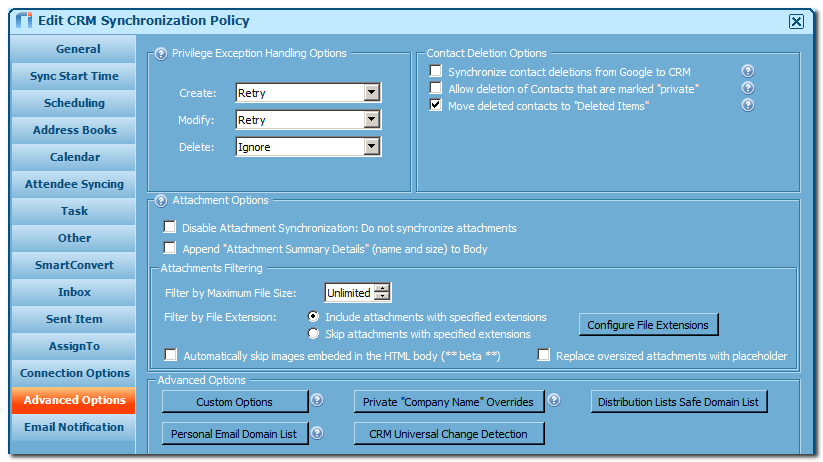The height and width of the screenshot is (462, 823).
Task: Select the highlighted Advanced Options tab
Action: point(73,400)
